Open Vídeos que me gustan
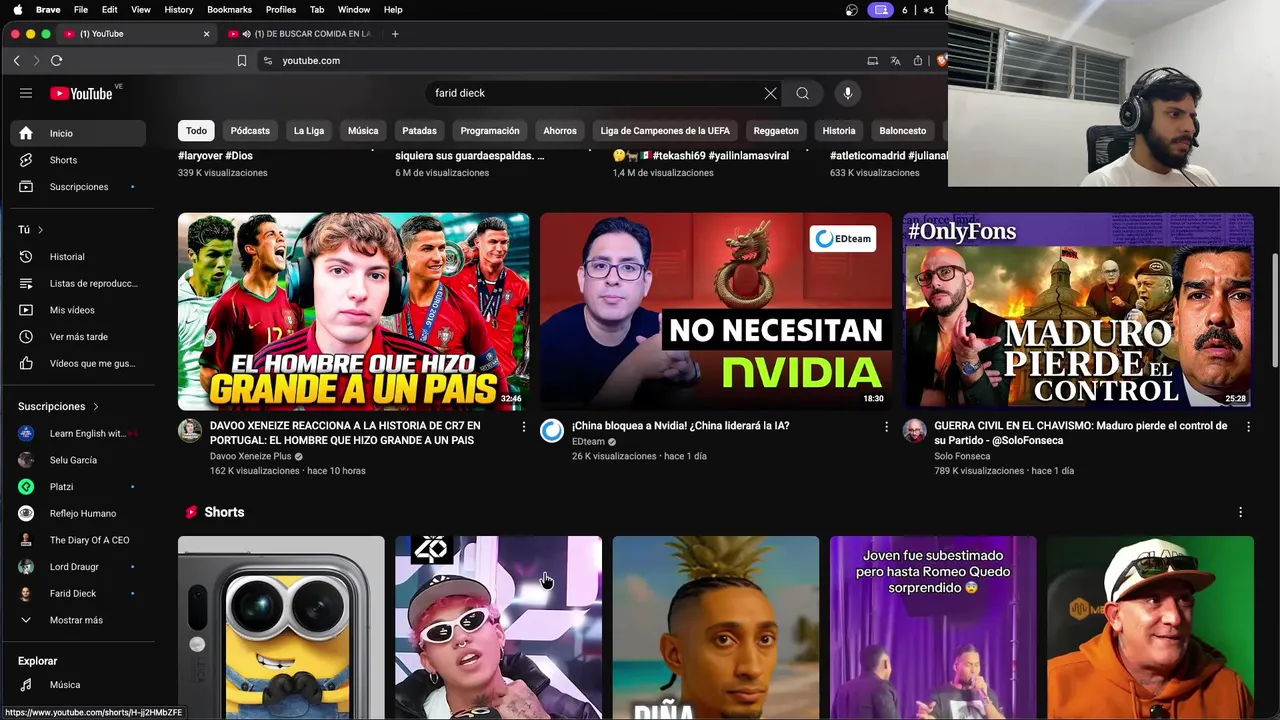 [78, 363]
